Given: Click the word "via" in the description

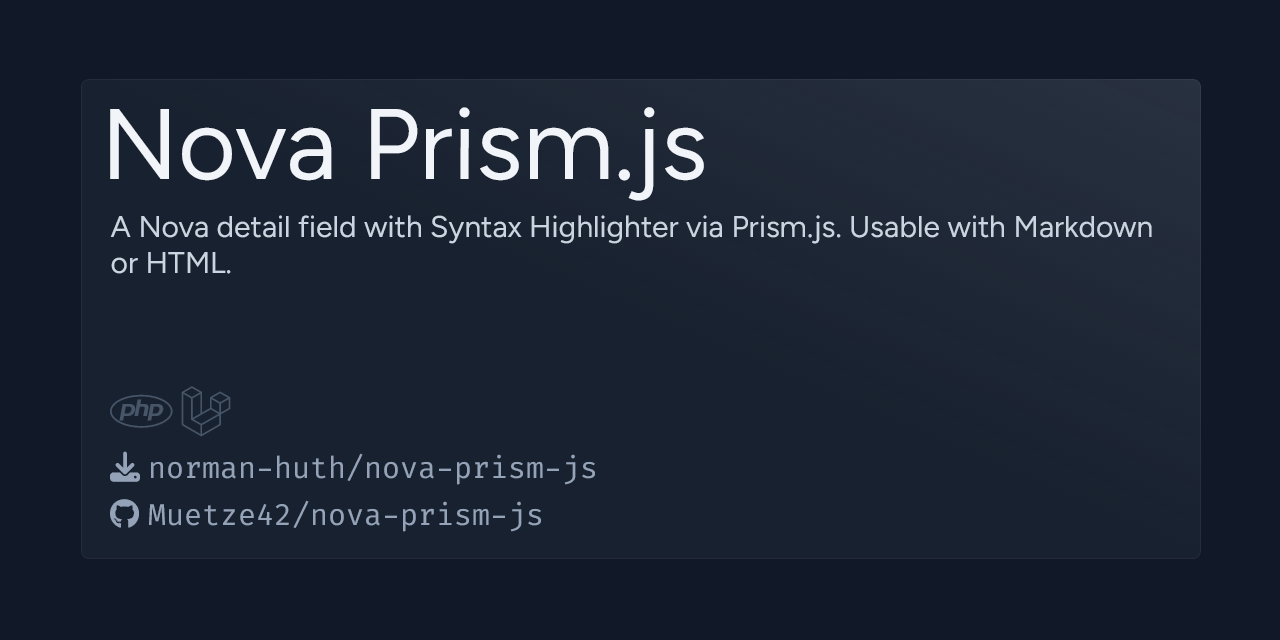Looking at the screenshot, I should [705, 227].
